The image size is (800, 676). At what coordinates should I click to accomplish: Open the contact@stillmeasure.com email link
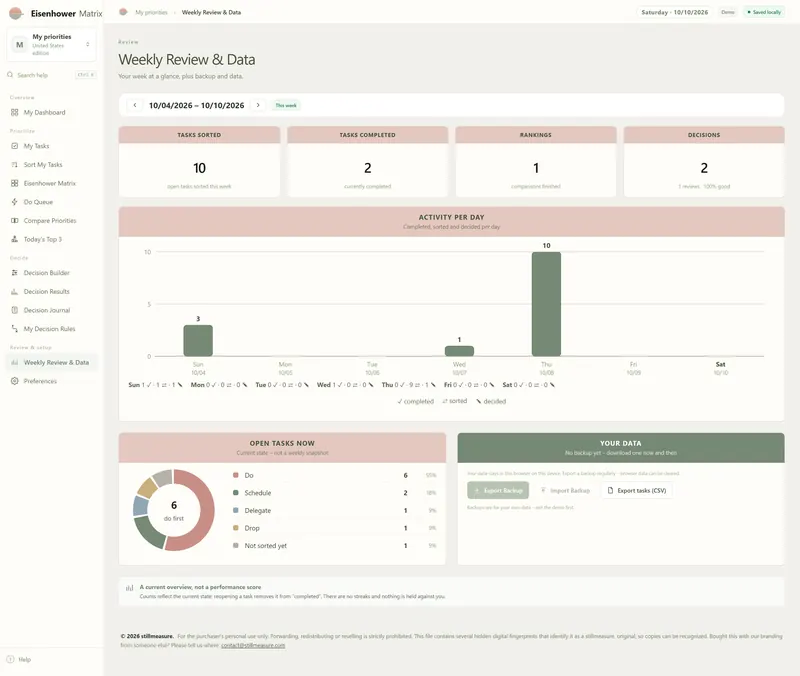[x=253, y=645]
